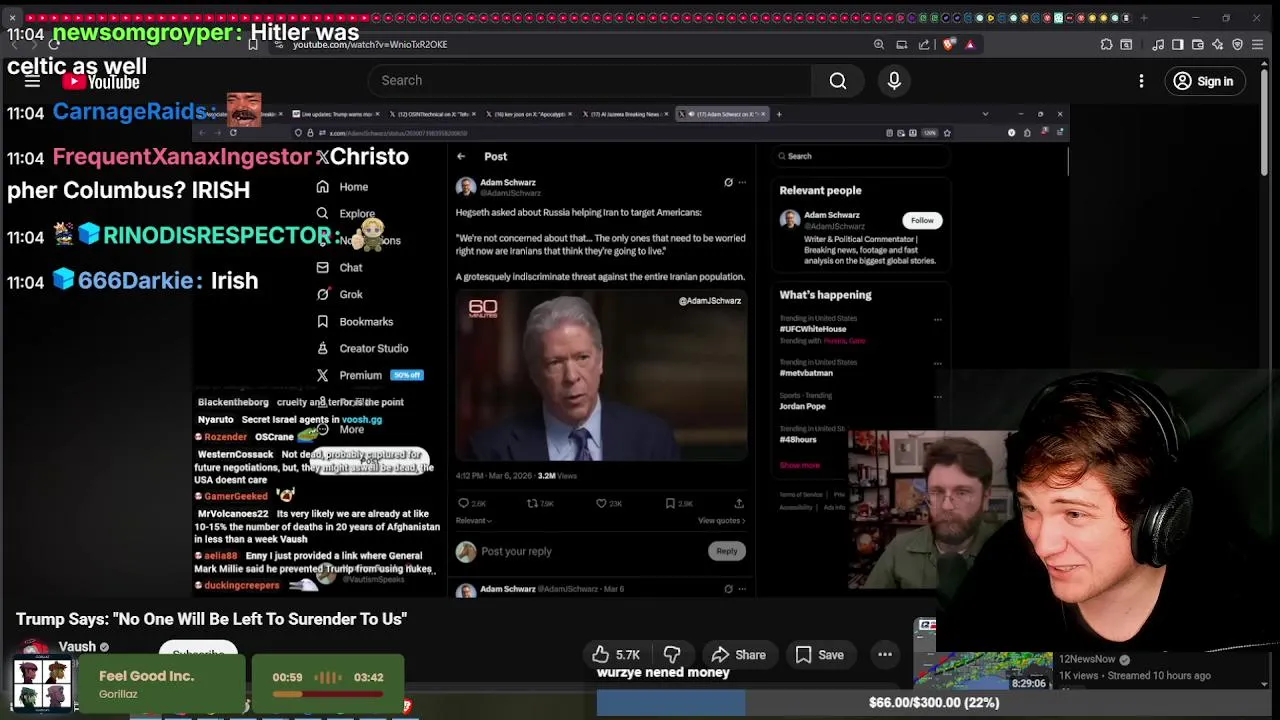Open the Brave VPN shield icon
Screen dimensions: 1280x720
tap(1238, 44)
